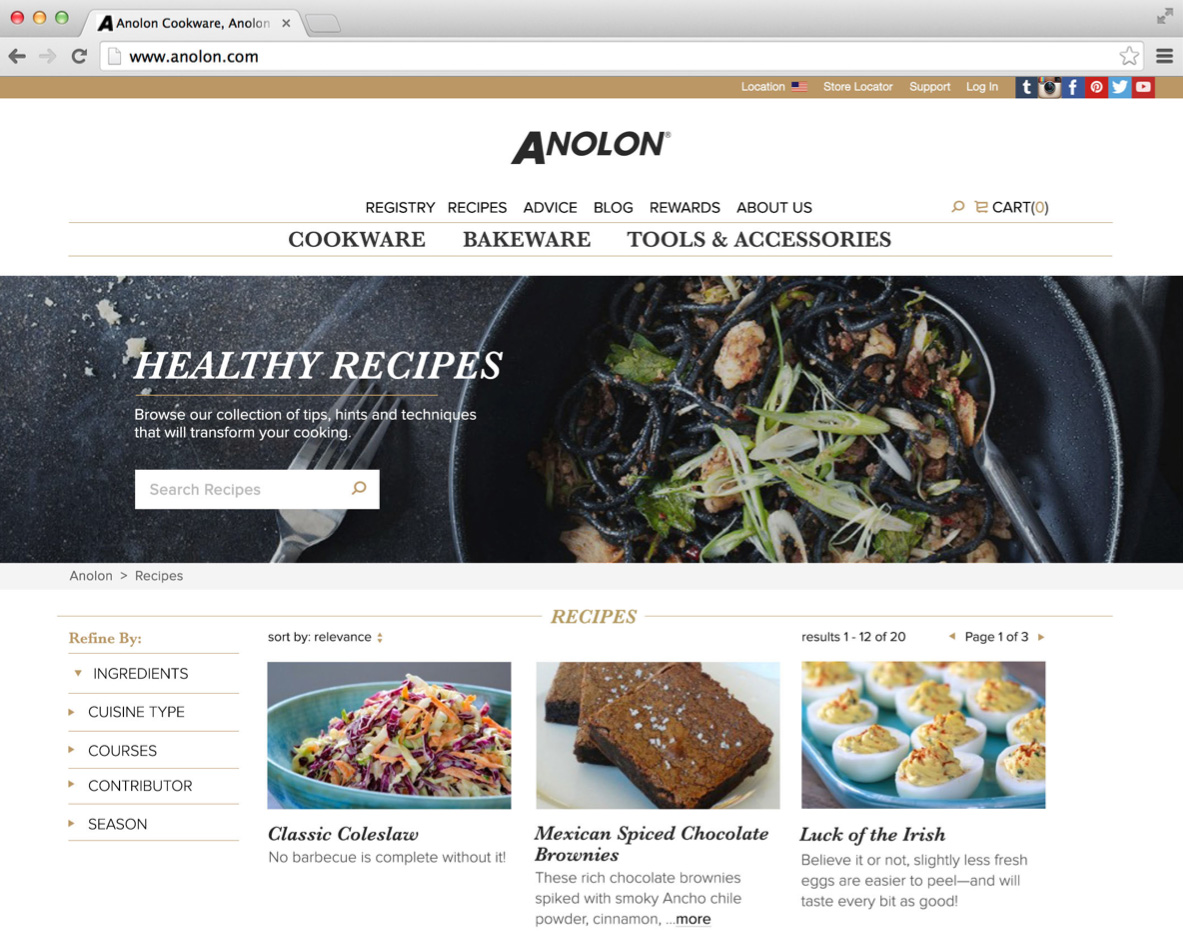
Task: Click the search magnifier beside the cart
Action: coord(958,207)
